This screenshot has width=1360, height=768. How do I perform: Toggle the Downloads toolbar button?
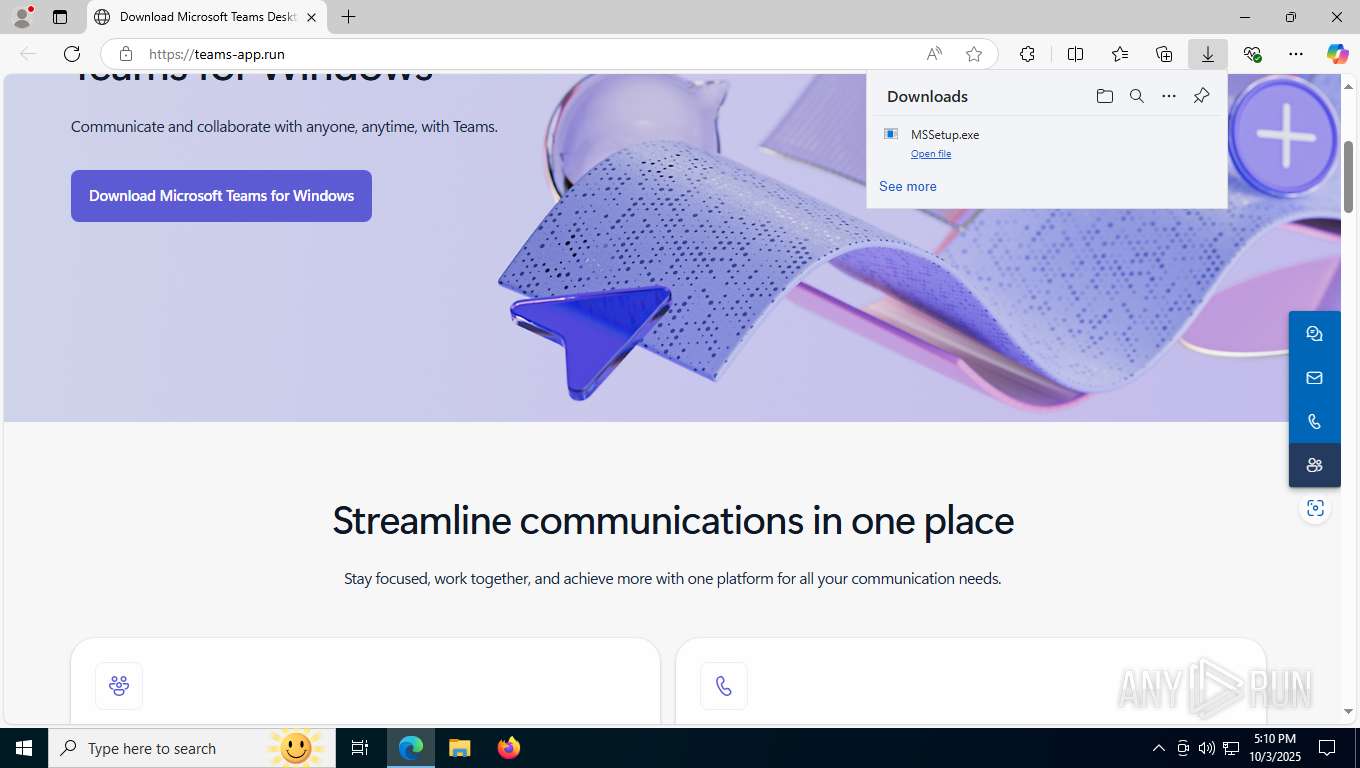pyautogui.click(x=1208, y=54)
